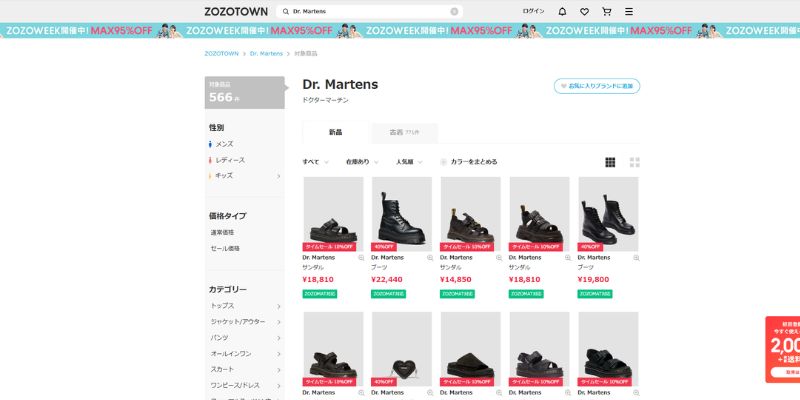Filter by レディース gender
This screenshot has width=800, height=400.
[x=230, y=160]
